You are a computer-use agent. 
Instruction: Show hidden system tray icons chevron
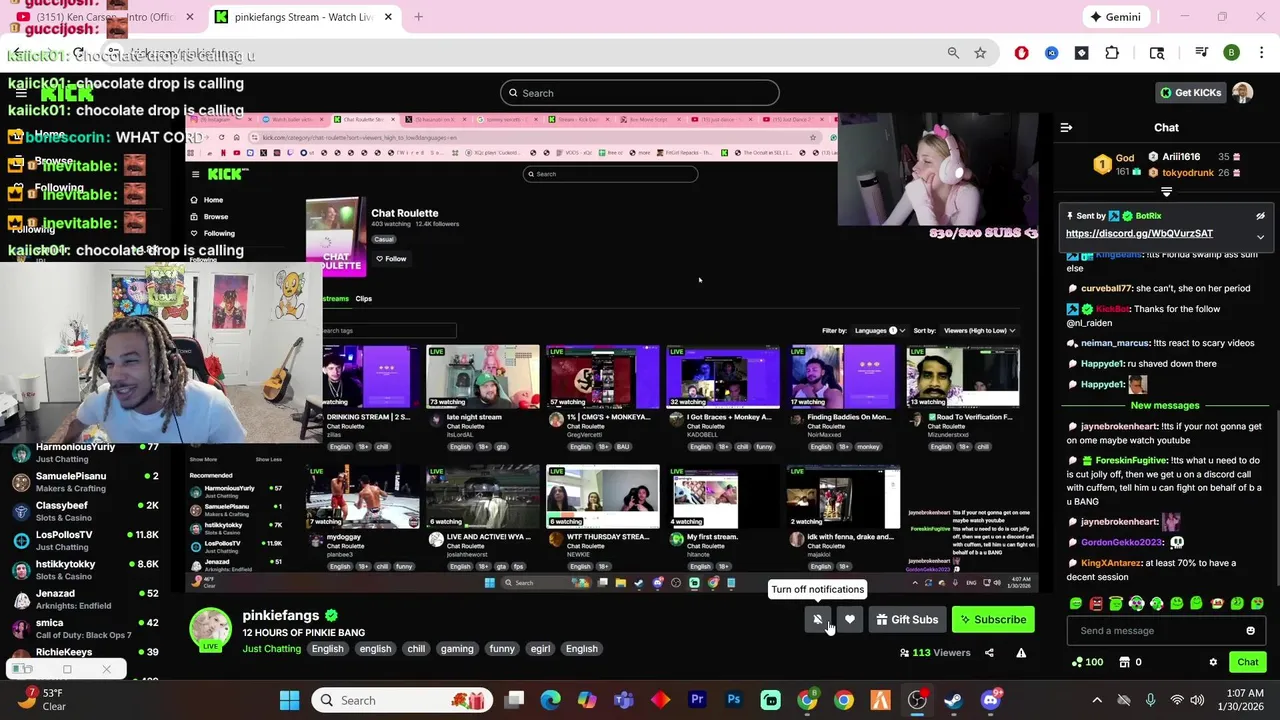(1097, 701)
